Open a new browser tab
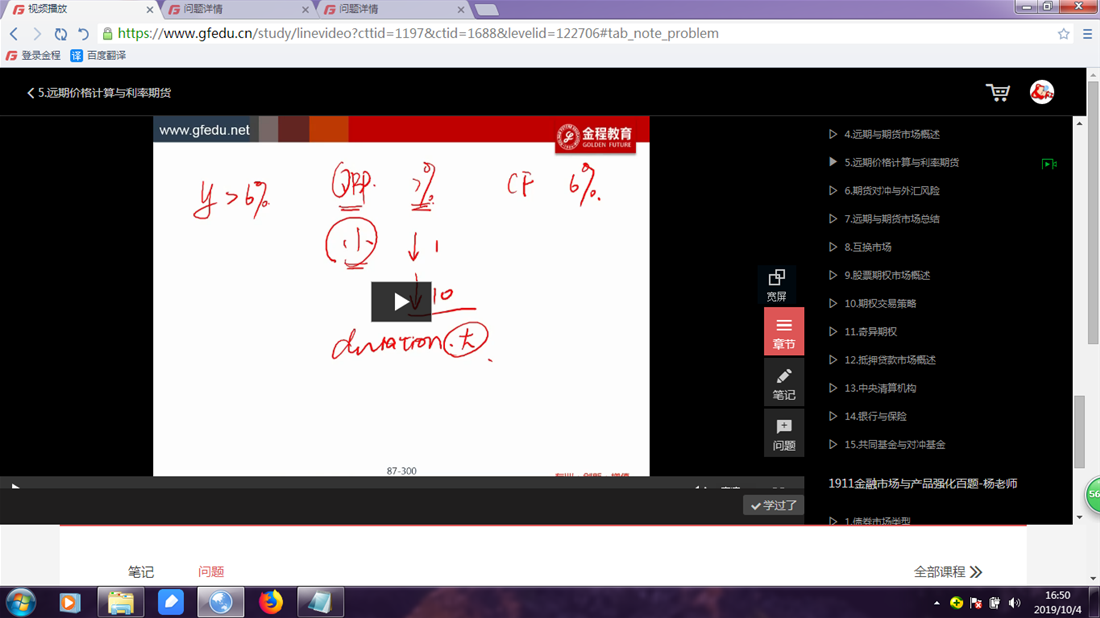Screen dimensions: 1100x618 click(x=486, y=10)
